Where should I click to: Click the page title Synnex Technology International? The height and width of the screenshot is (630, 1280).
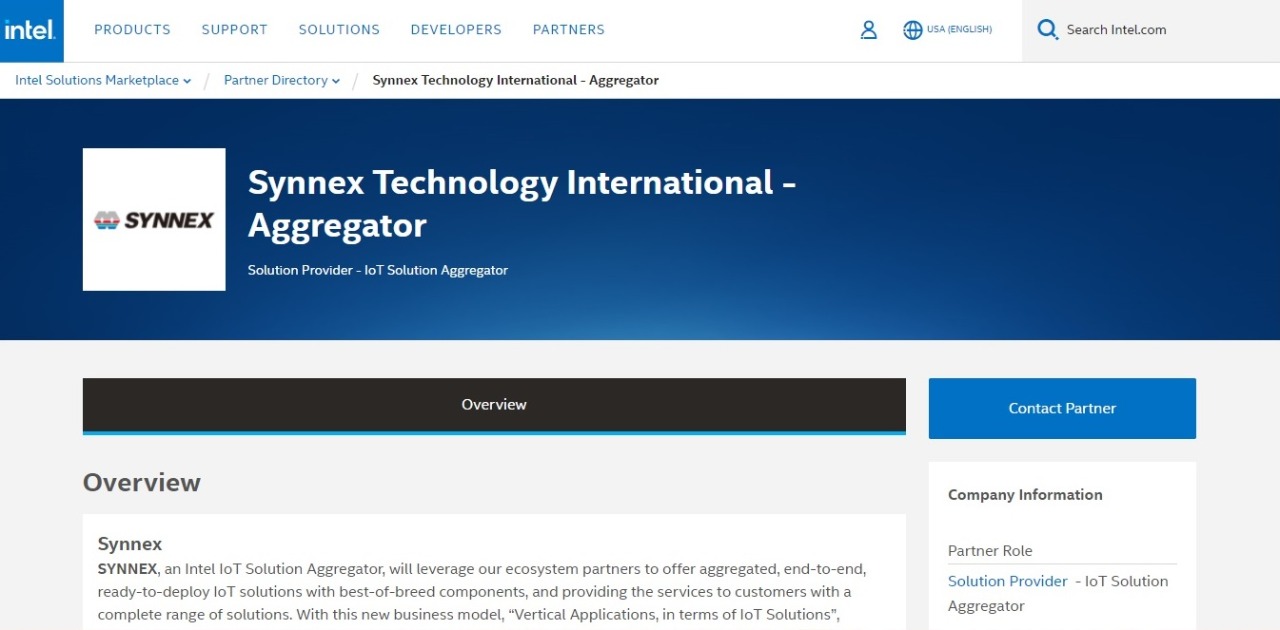tap(521, 204)
